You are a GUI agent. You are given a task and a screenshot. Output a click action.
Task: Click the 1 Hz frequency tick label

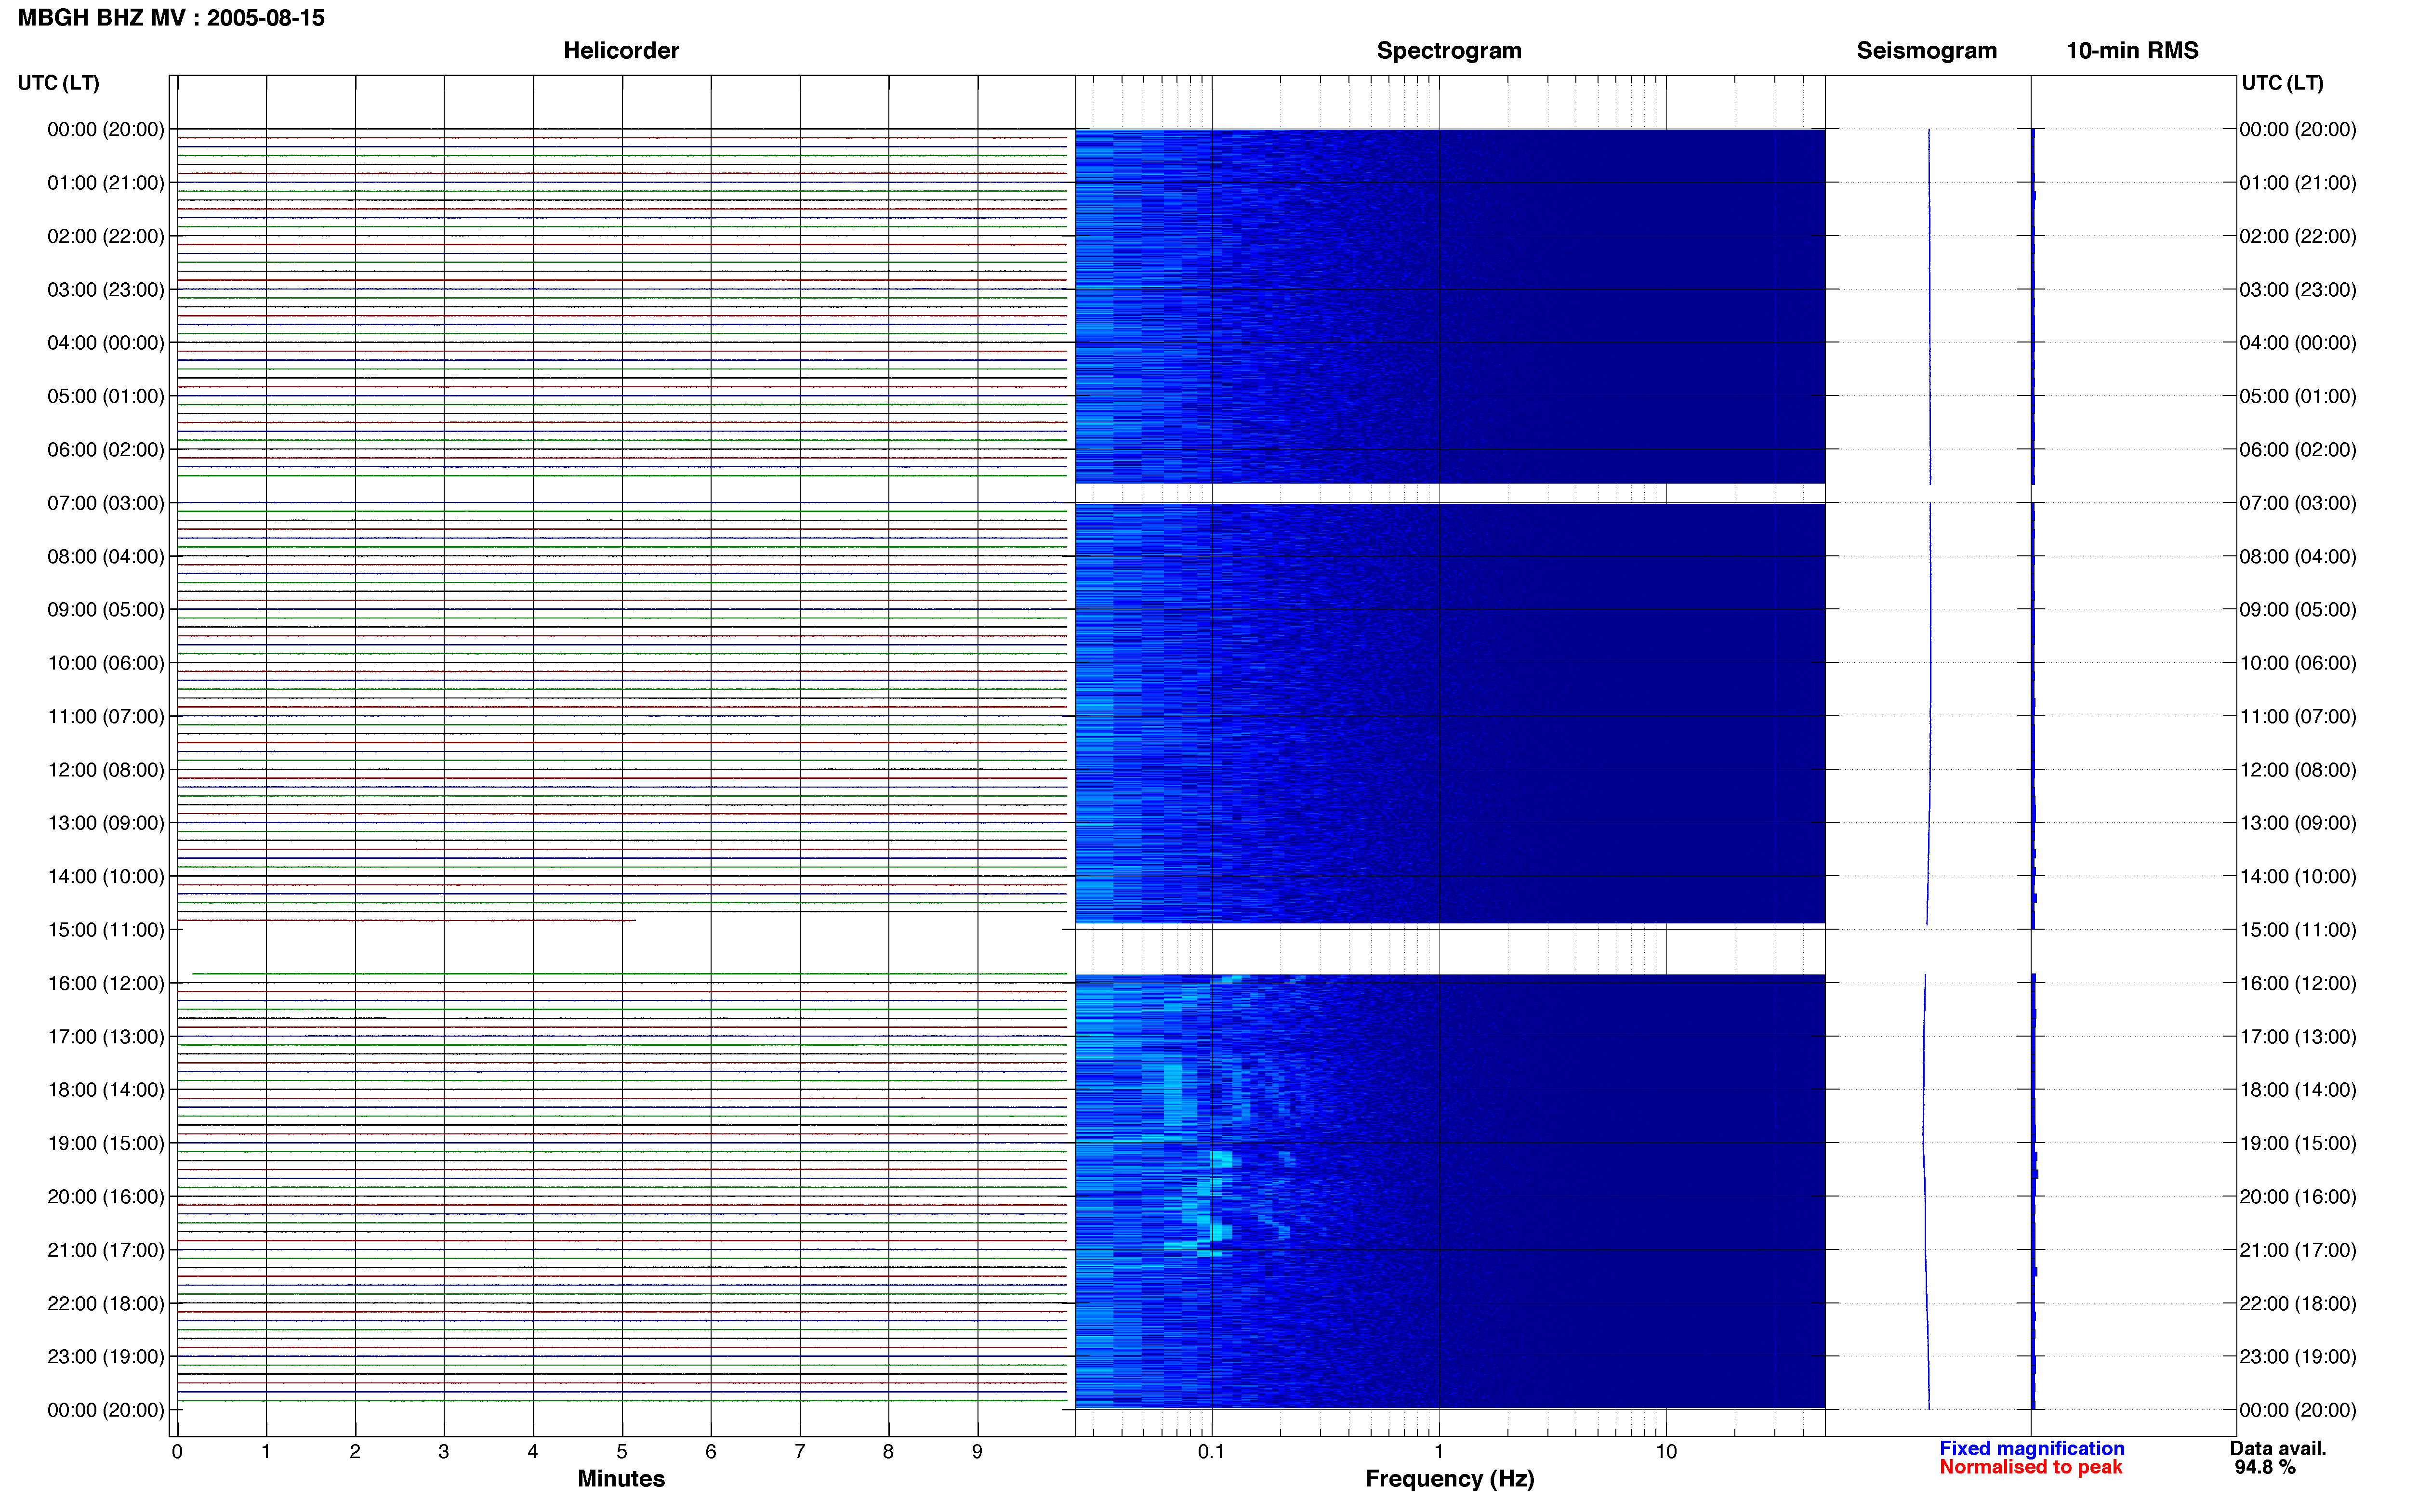coord(1439,1451)
